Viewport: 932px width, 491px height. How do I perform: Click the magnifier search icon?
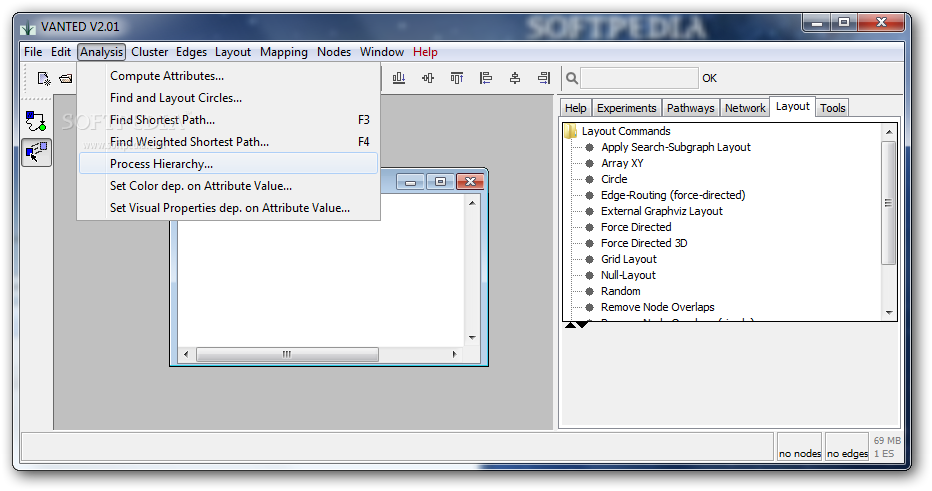click(571, 78)
